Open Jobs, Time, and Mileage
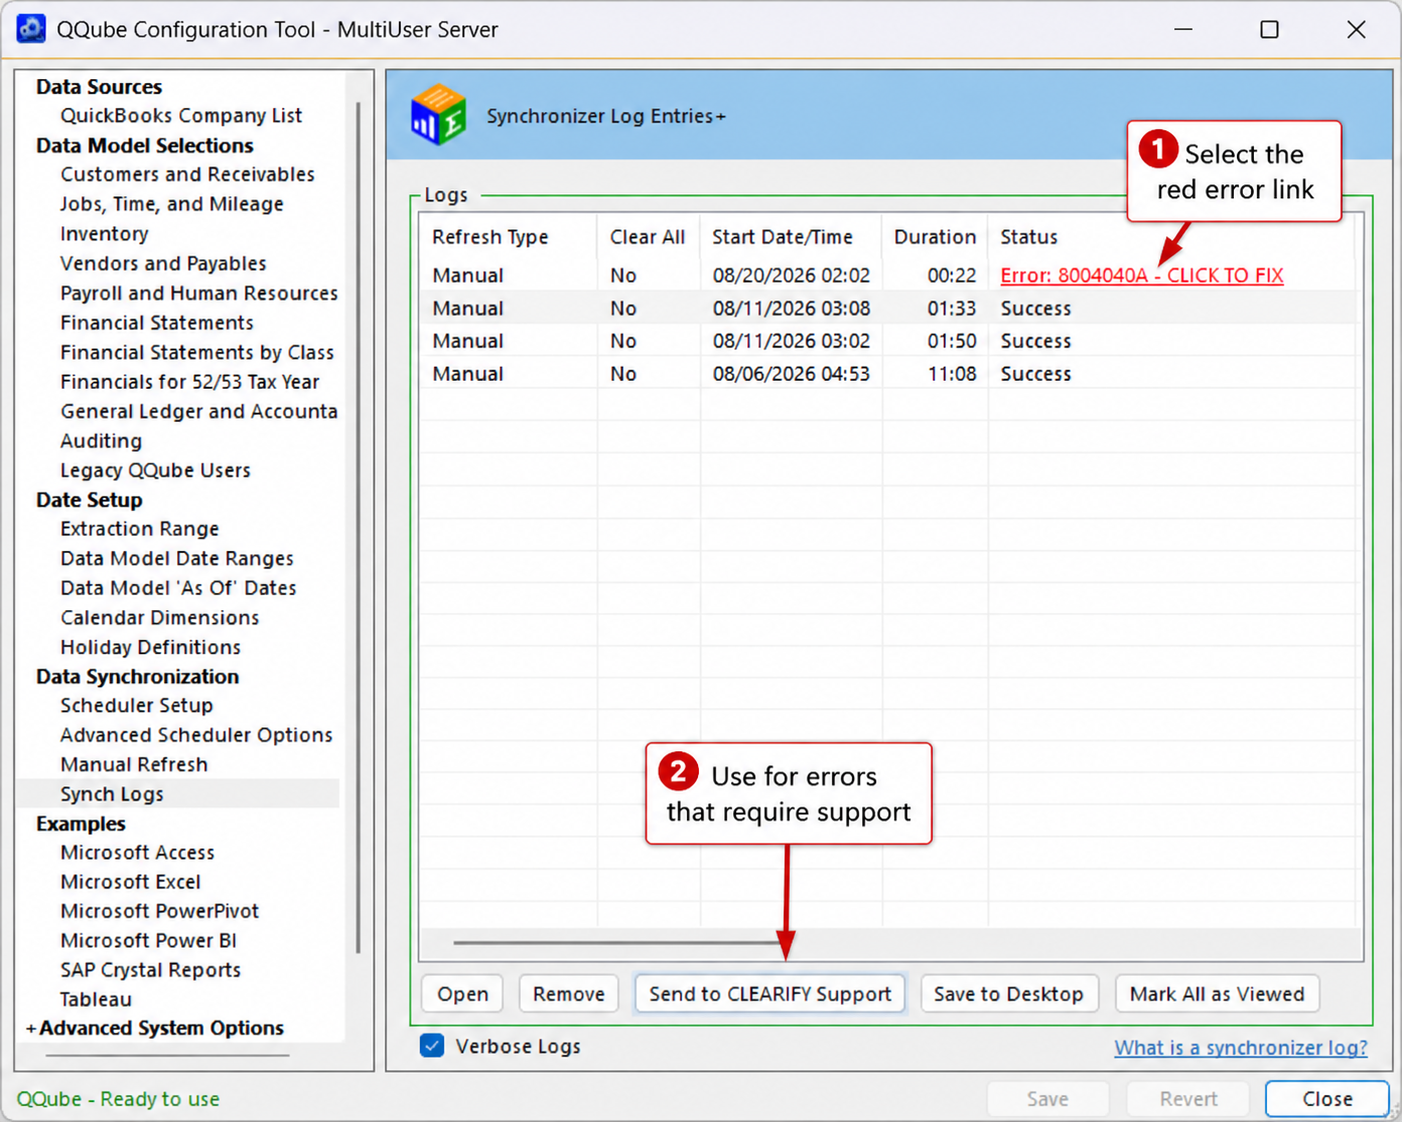 tap(172, 204)
